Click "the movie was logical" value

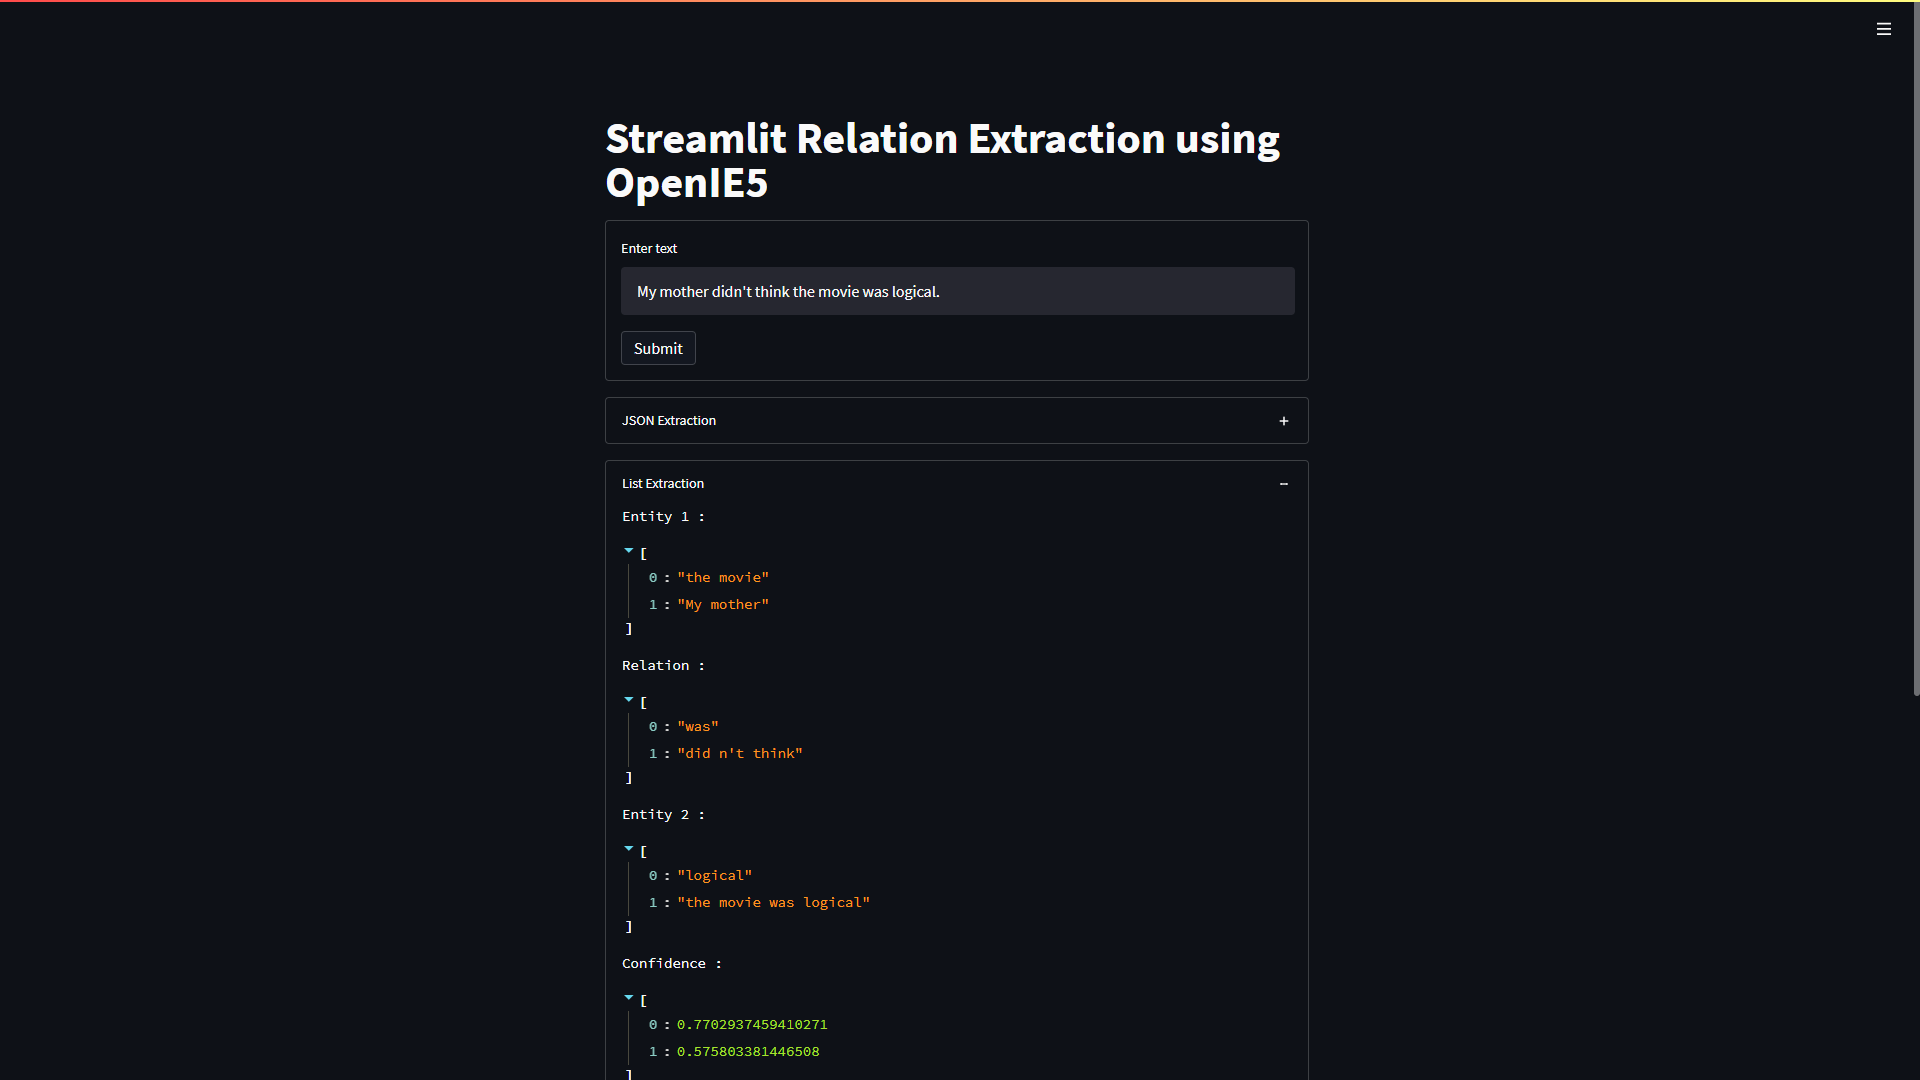click(x=774, y=903)
